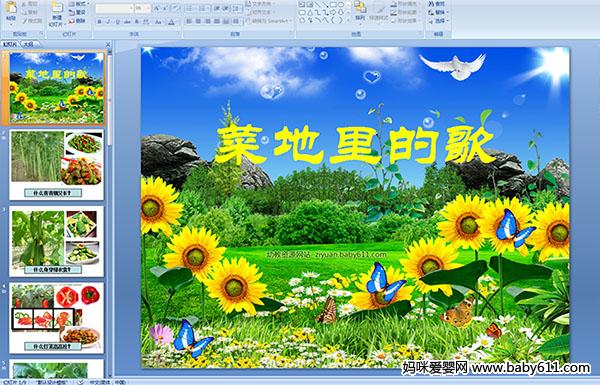Screen dimensions: 600x385
Task: Open the Replace menu in editing group
Action: point(439,12)
